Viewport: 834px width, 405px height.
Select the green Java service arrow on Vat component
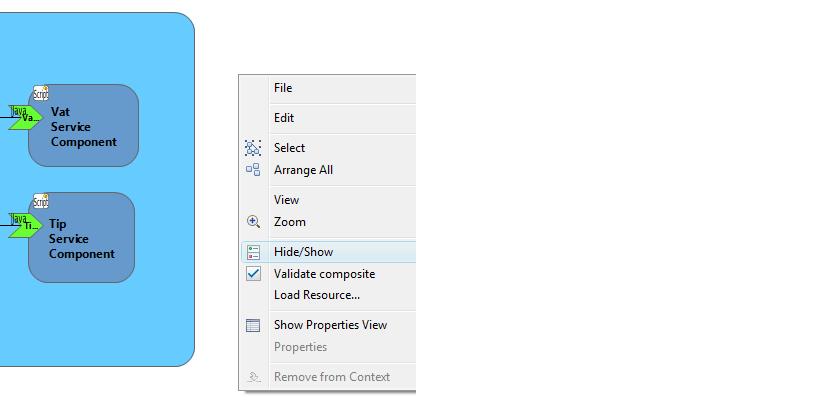26,117
